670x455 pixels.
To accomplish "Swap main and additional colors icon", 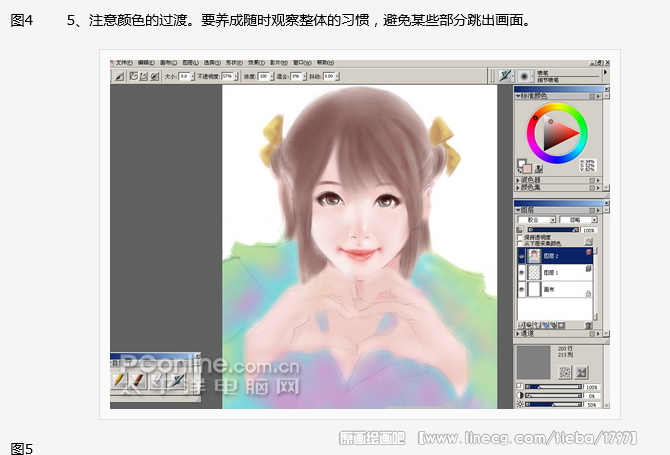I will pyautogui.click(x=520, y=171).
